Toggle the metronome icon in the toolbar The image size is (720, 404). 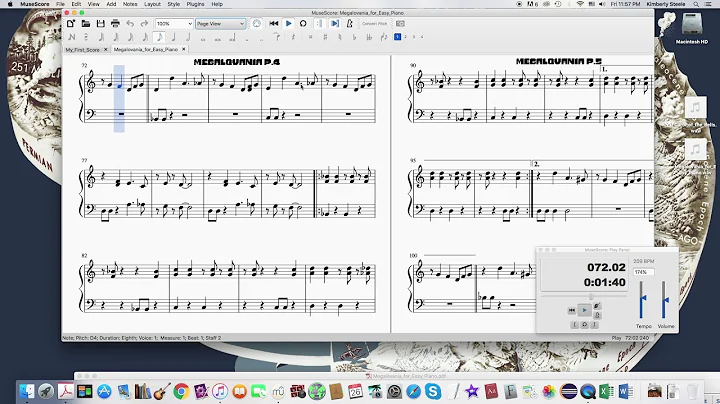pos(349,23)
